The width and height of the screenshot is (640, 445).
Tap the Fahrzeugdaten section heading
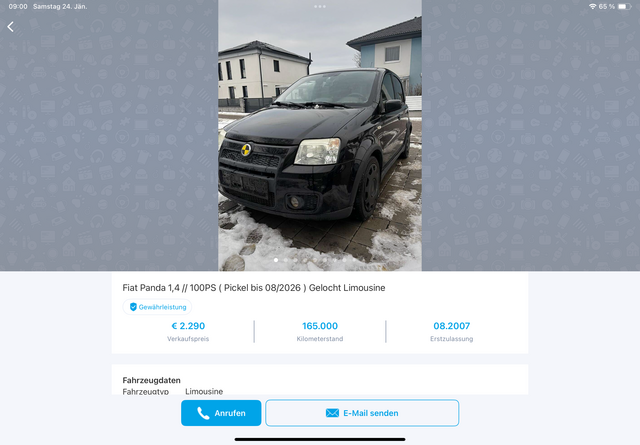(151, 380)
